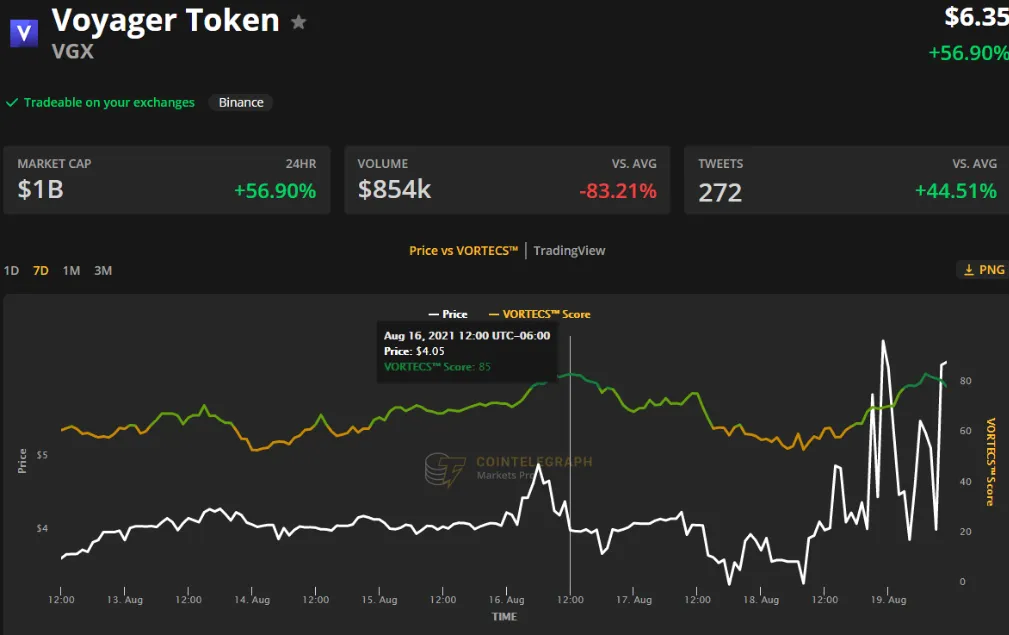Favorite Voyager Token with the star icon
The width and height of the screenshot is (1009, 635).
pos(298,23)
